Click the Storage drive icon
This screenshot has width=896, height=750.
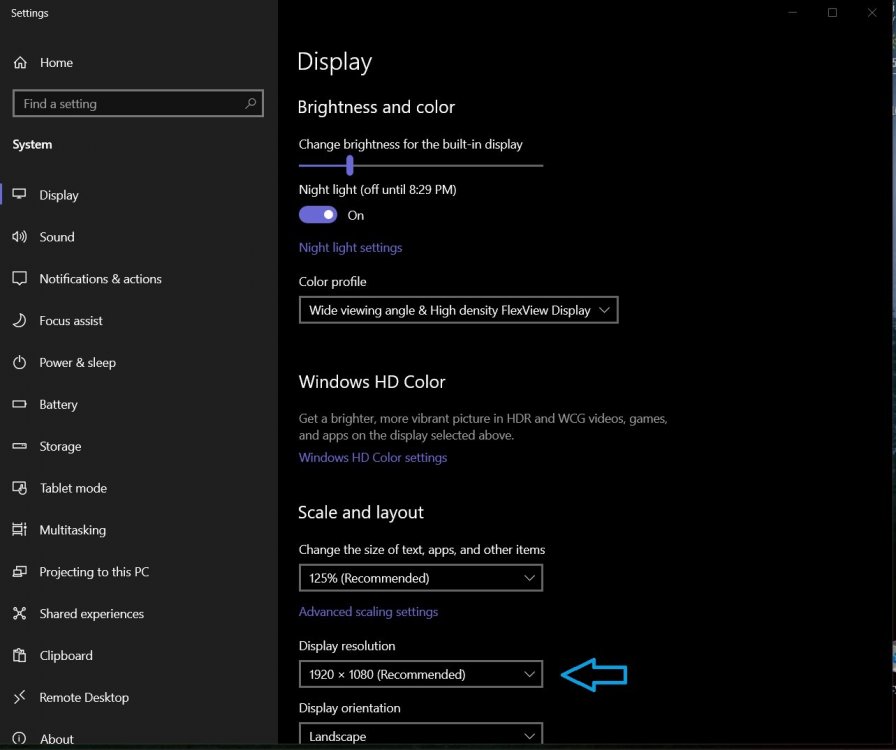point(19,446)
